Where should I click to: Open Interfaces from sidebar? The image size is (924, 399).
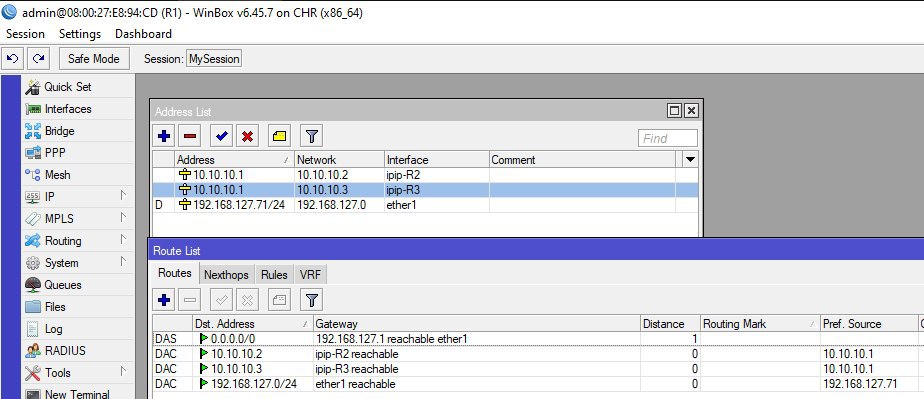tap(78, 109)
